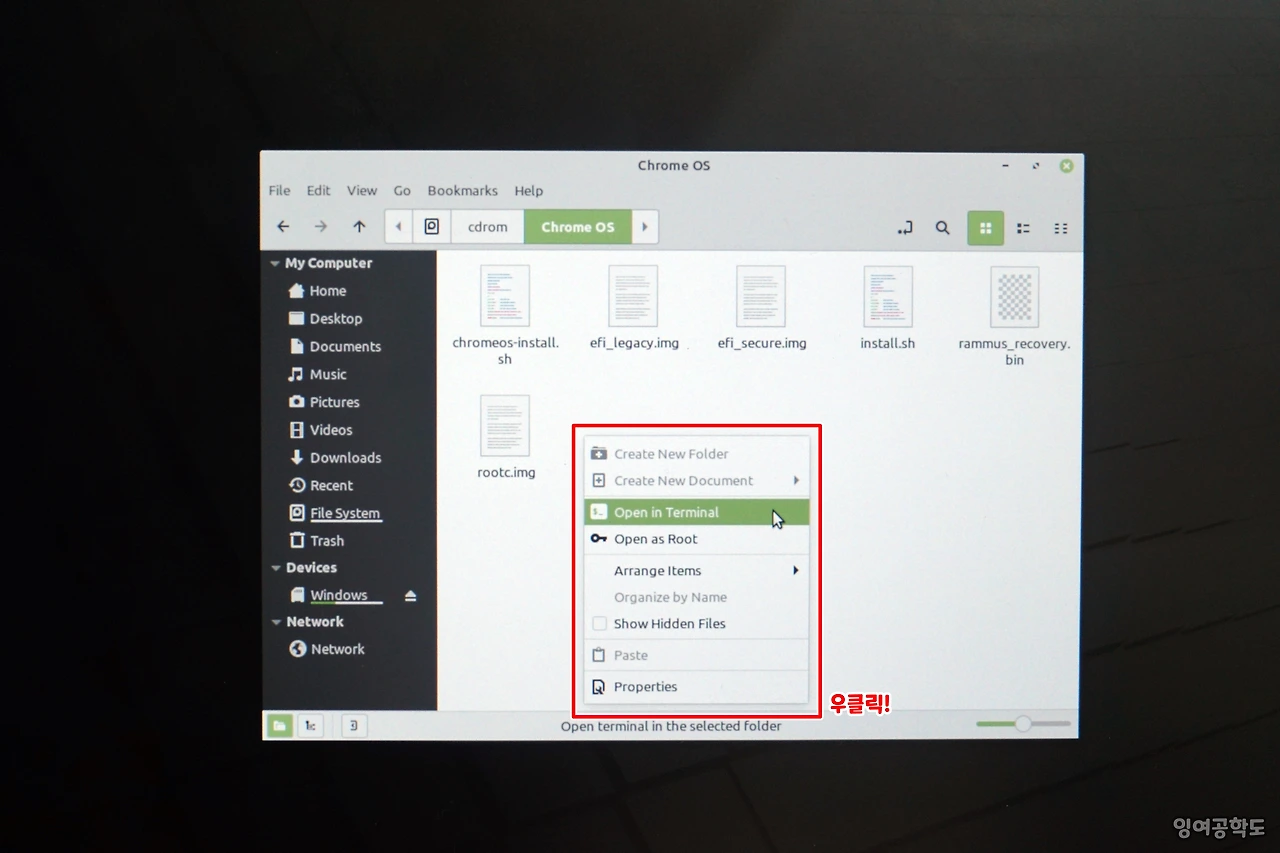The width and height of the screenshot is (1280, 853).
Task: Open the Go menu
Action: coord(402,191)
